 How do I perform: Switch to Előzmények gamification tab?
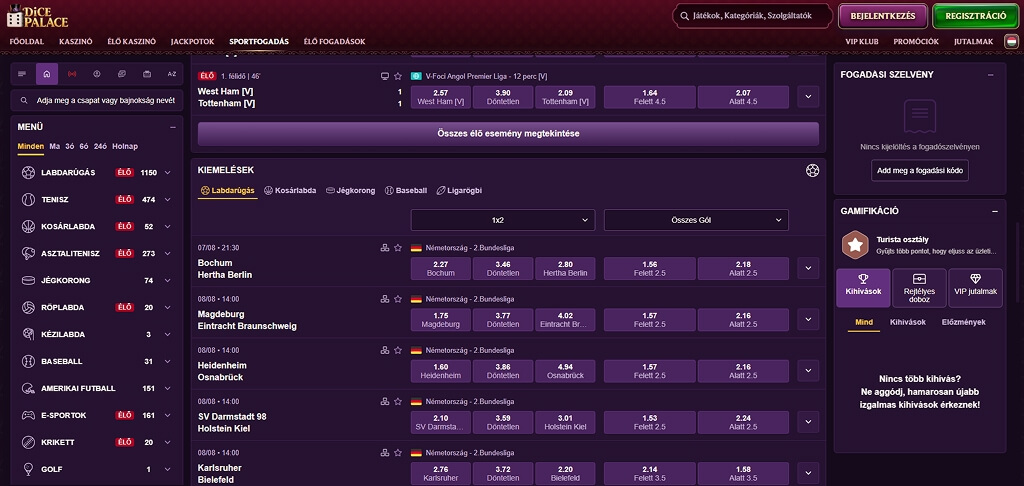pyautogui.click(x=963, y=322)
